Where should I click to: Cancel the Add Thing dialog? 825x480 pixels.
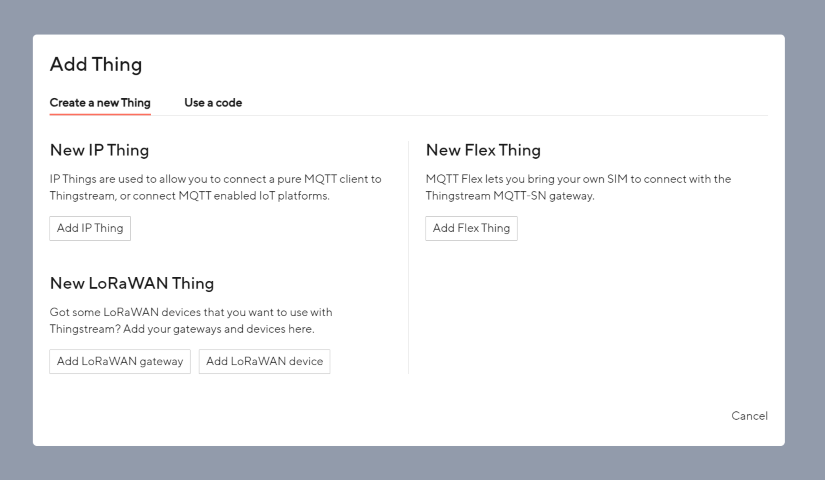(x=749, y=416)
